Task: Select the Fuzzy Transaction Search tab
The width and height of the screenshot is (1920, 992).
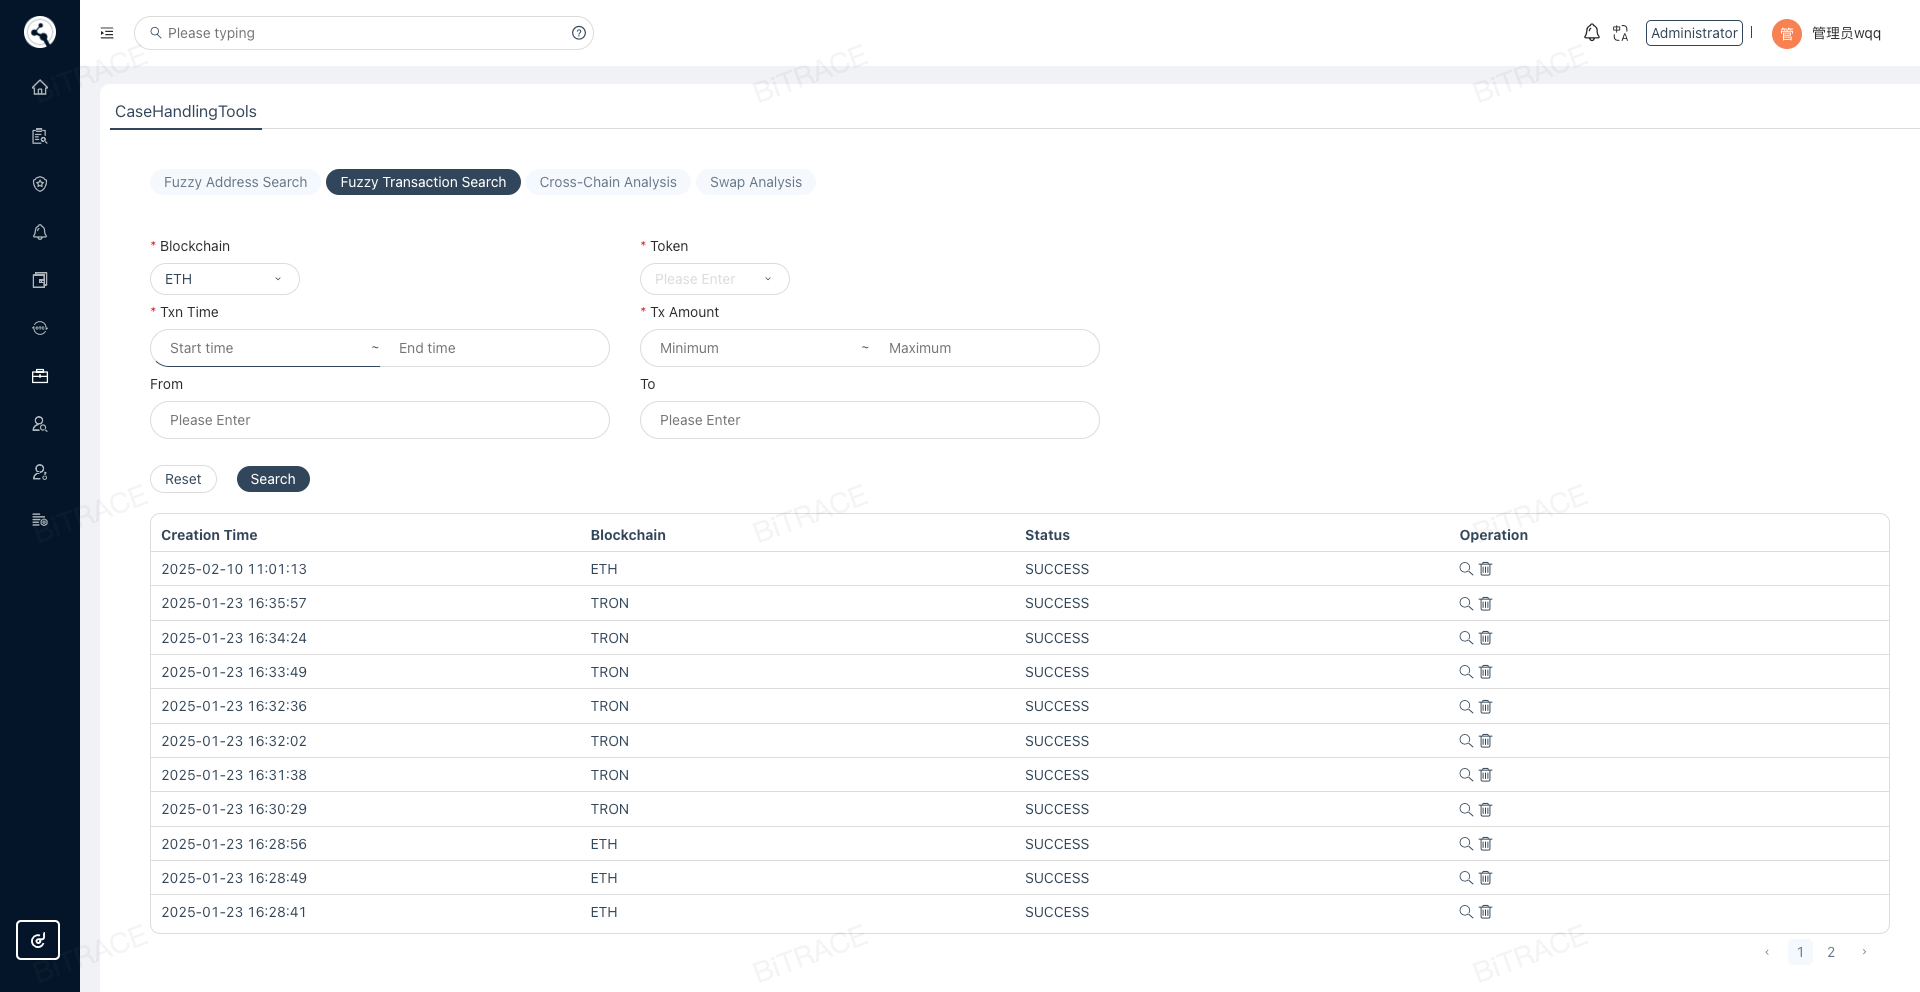Action: tap(423, 182)
